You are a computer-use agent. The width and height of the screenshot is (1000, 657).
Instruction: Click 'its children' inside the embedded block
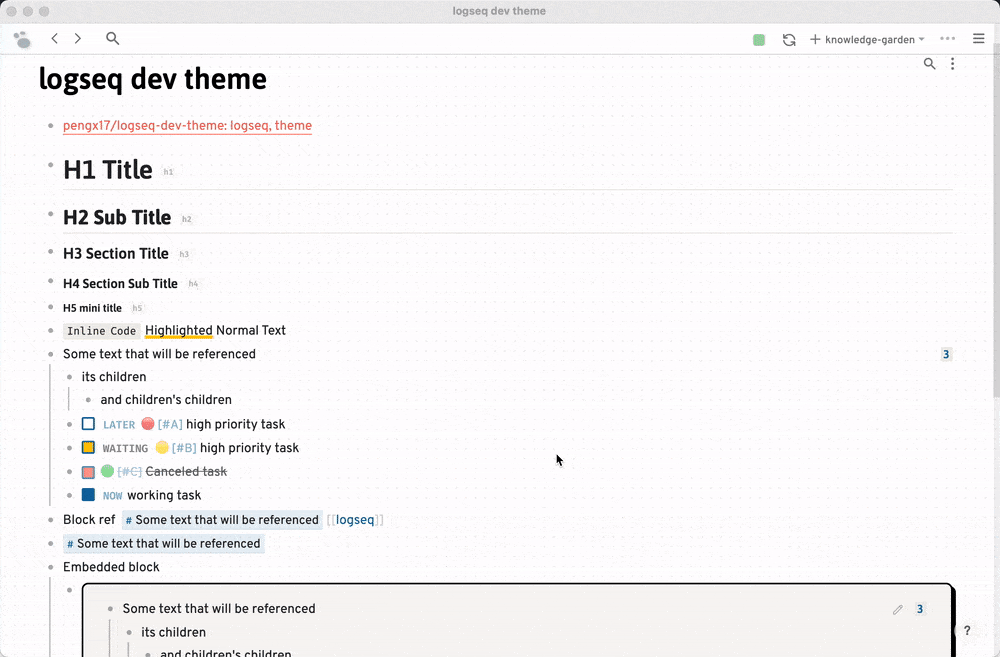point(173,633)
